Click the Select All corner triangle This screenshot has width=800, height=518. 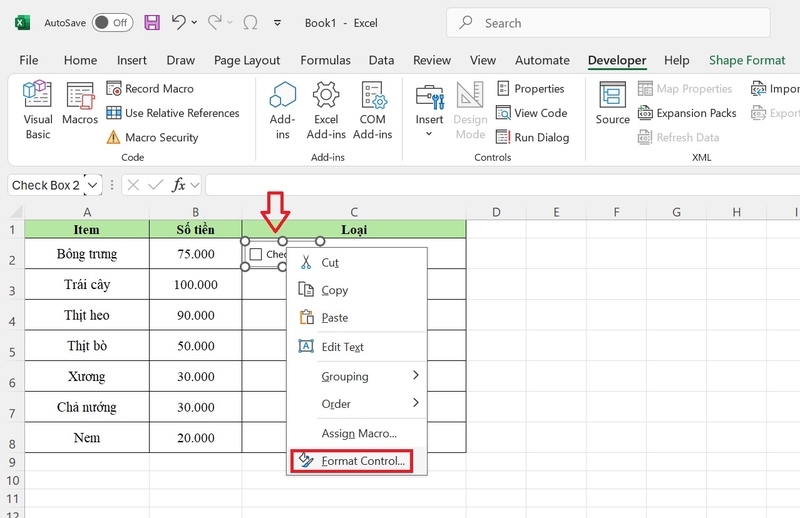click(x=16, y=212)
